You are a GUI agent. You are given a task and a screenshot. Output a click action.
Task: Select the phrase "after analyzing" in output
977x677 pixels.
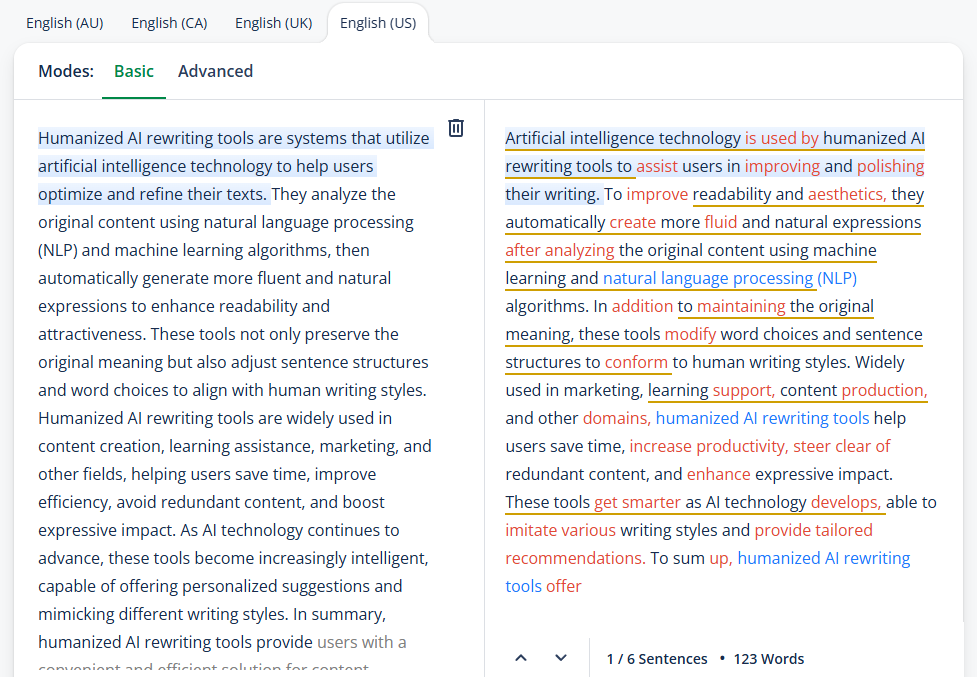pyautogui.click(x=560, y=250)
